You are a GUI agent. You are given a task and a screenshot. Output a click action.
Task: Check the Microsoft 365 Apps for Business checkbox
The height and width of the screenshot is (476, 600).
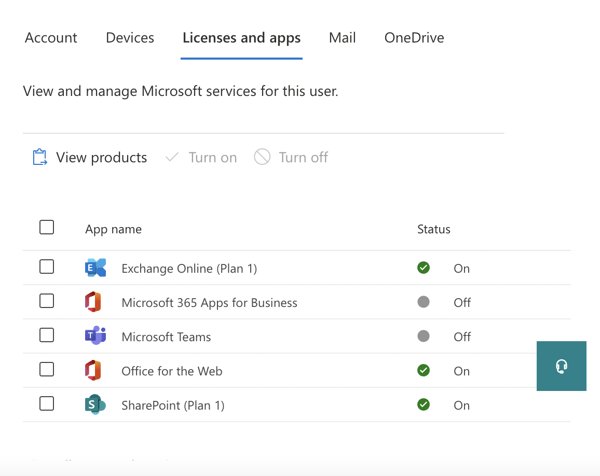[x=47, y=301]
